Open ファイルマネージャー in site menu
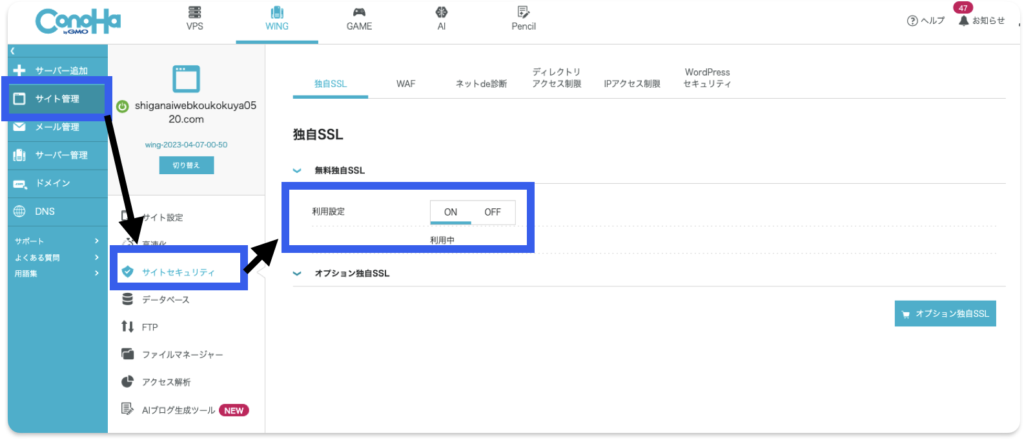The width and height of the screenshot is (1024, 440). point(180,354)
